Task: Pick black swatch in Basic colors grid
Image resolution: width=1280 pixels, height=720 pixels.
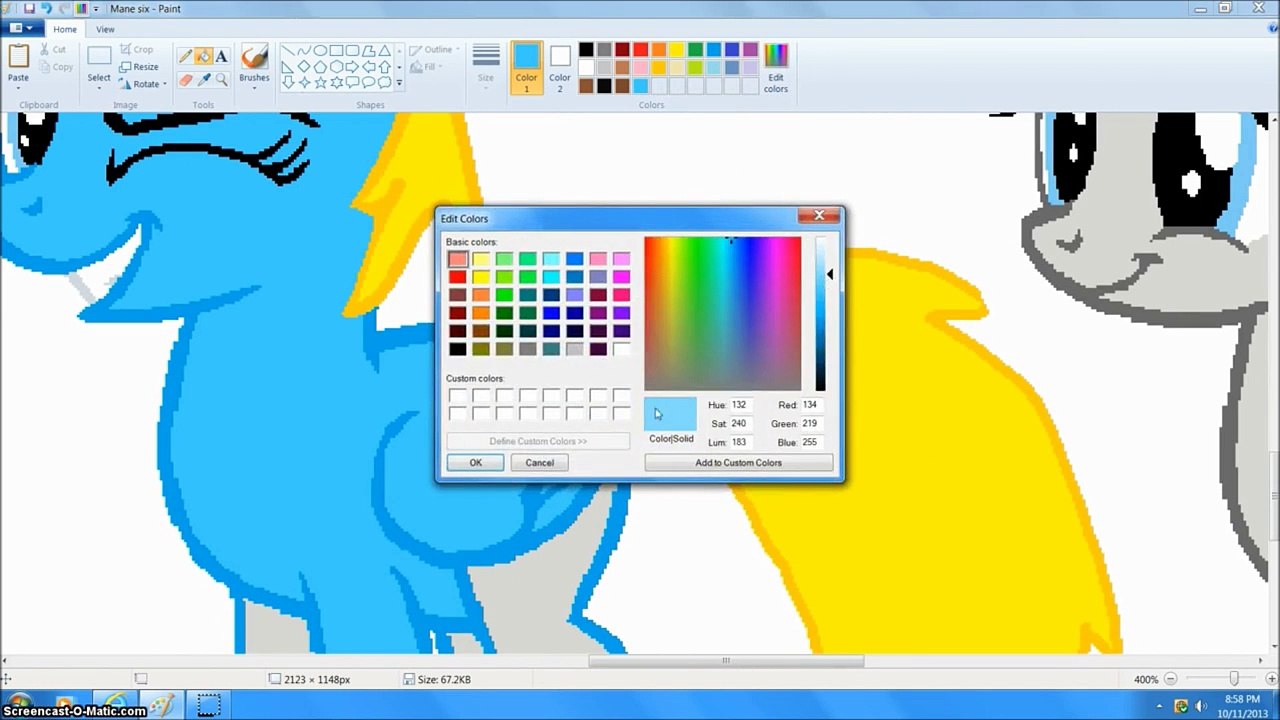Action: click(457, 349)
